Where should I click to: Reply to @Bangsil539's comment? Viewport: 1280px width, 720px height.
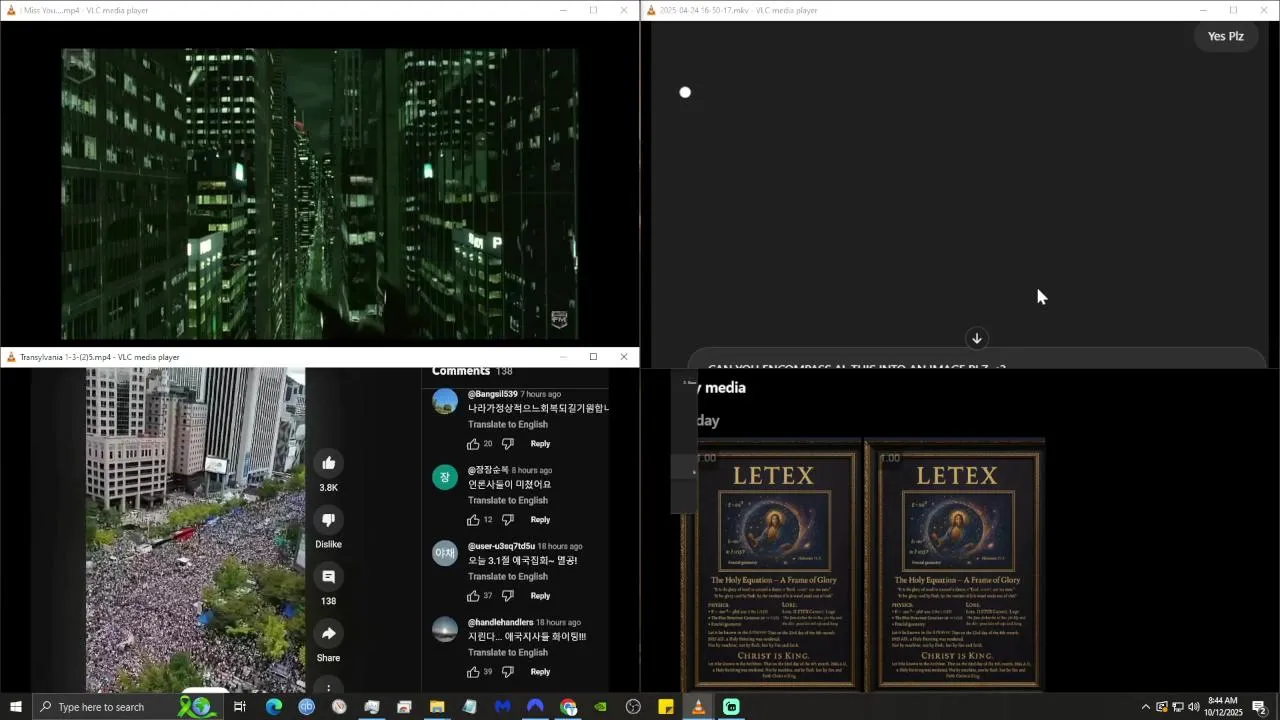click(540, 443)
